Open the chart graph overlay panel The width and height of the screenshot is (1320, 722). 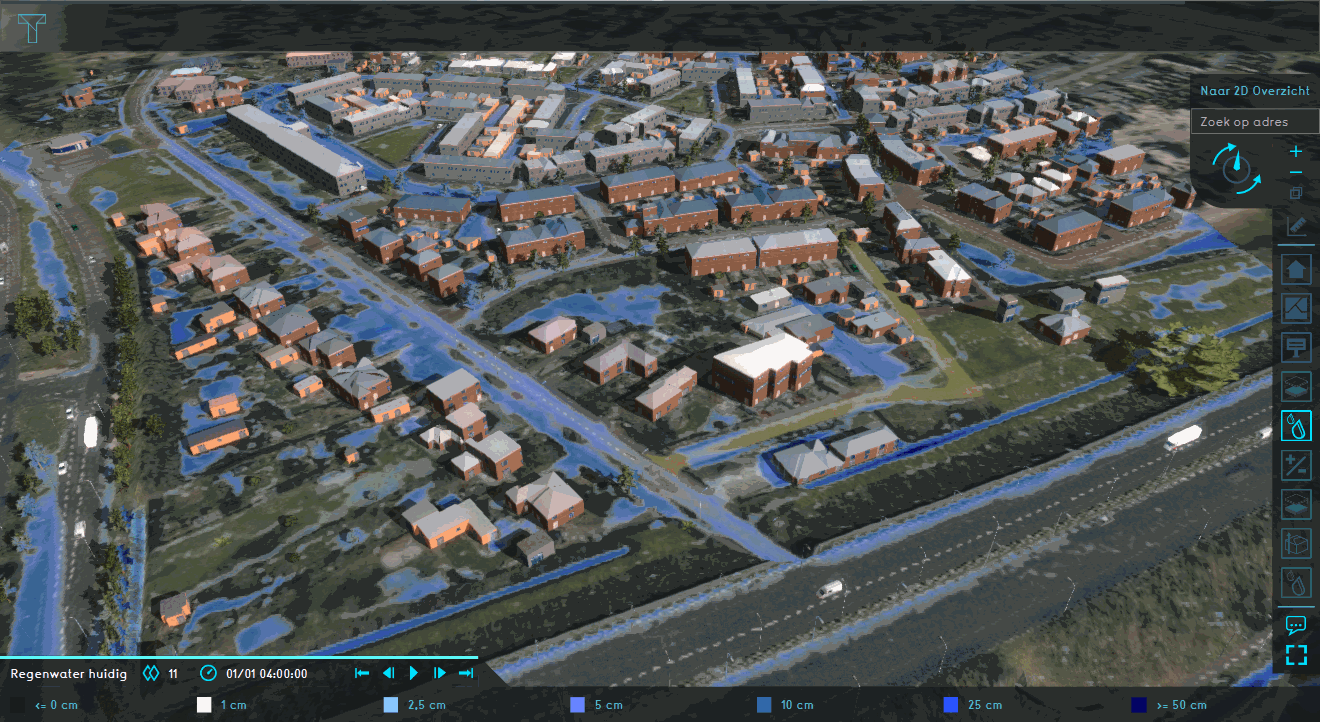1297,308
